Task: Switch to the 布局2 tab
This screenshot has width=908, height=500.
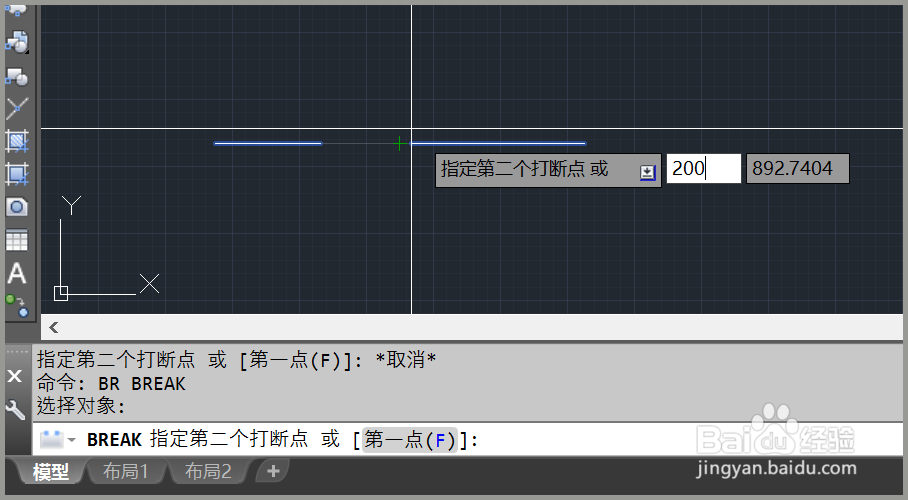Action: (x=208, y=472)
